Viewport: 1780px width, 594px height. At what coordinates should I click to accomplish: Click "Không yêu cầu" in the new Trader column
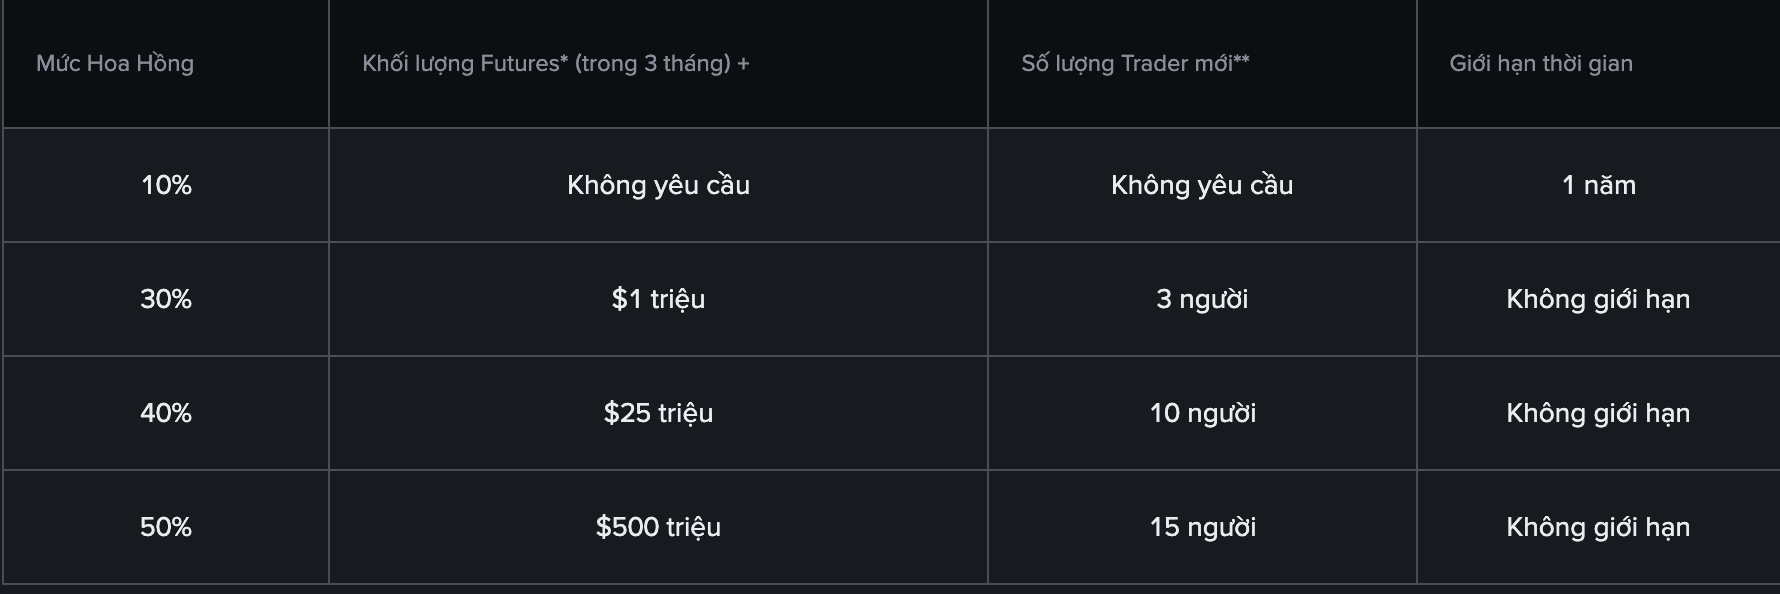coord(1202,185)
